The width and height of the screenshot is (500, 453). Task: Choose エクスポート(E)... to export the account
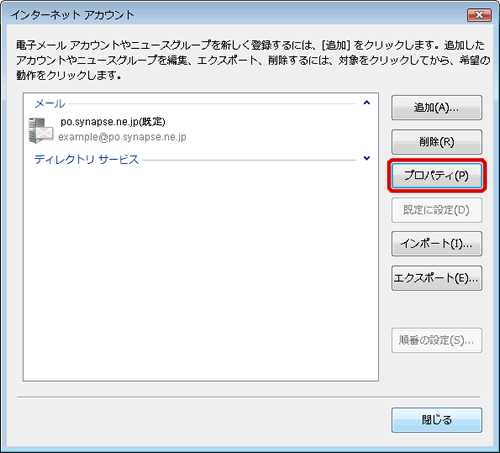[x=437, y=278]
